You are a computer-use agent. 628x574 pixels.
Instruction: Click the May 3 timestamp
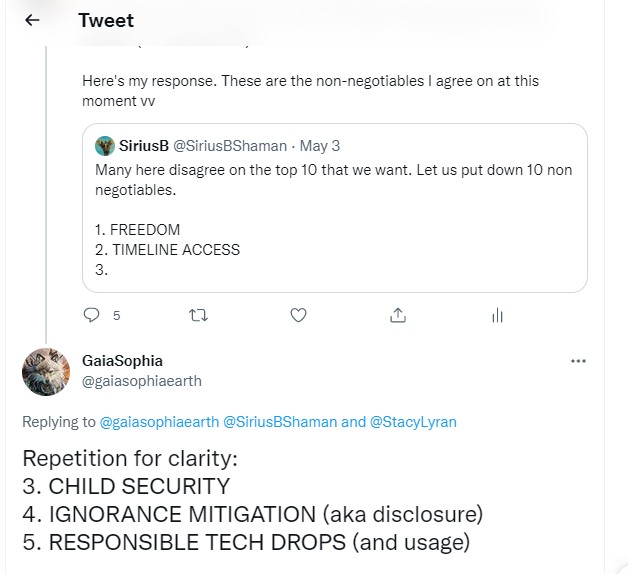pos(320,146)
